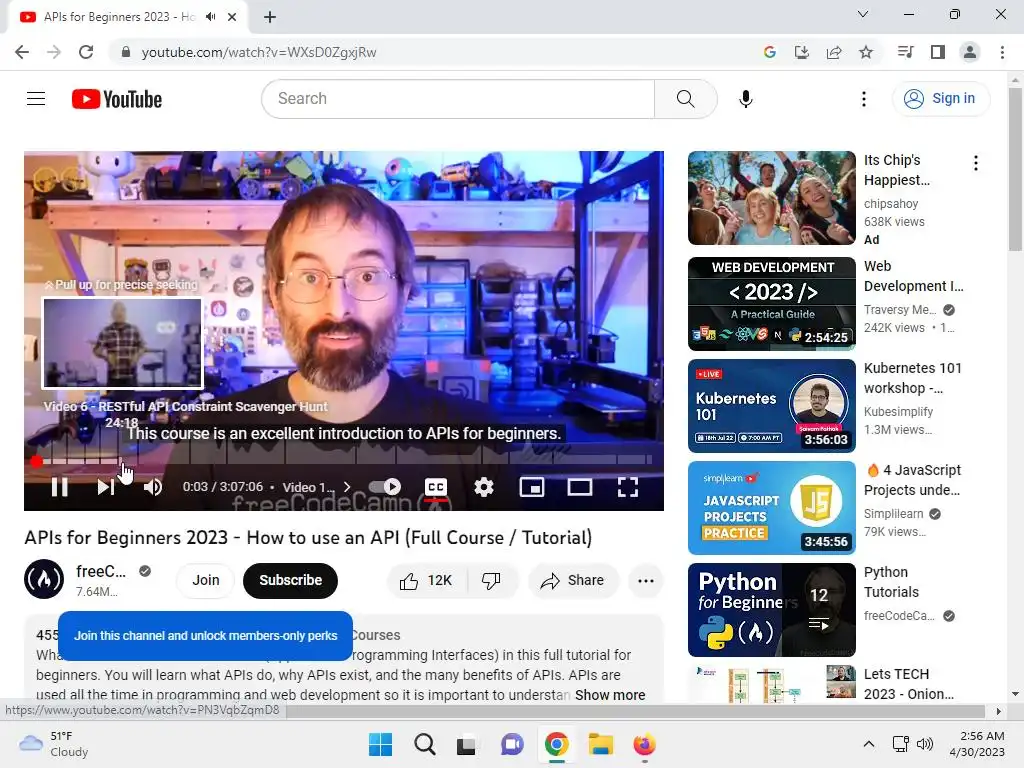Enable theater mode

[579, 487]
